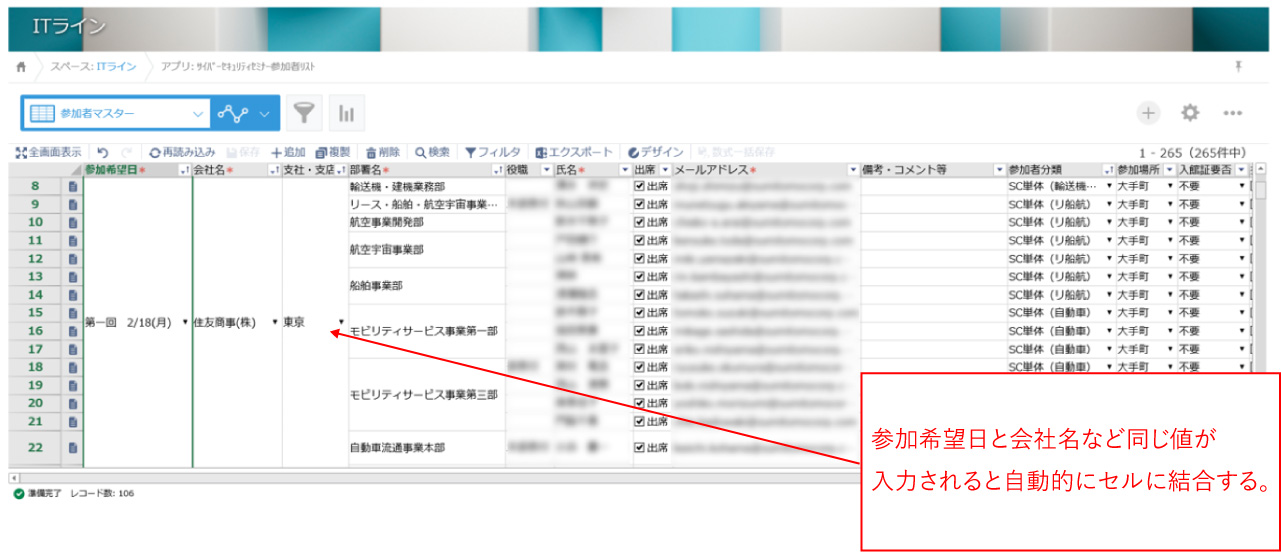1281x552 pixels.
Task: Open the three-dots more options menu
Action: tap(1232, 113)
